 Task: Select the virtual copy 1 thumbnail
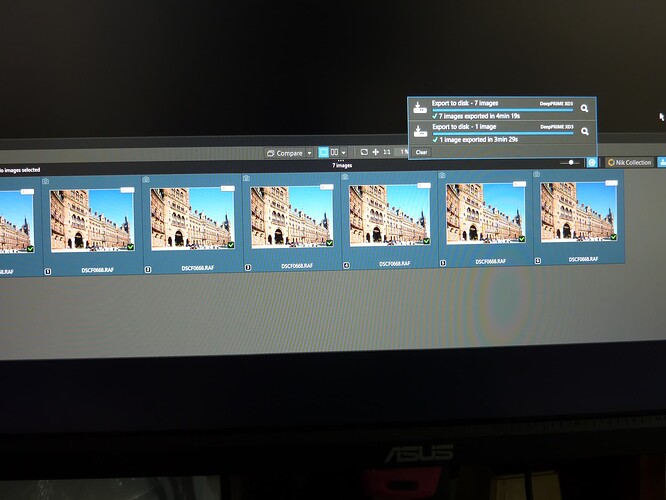(92, 220)
